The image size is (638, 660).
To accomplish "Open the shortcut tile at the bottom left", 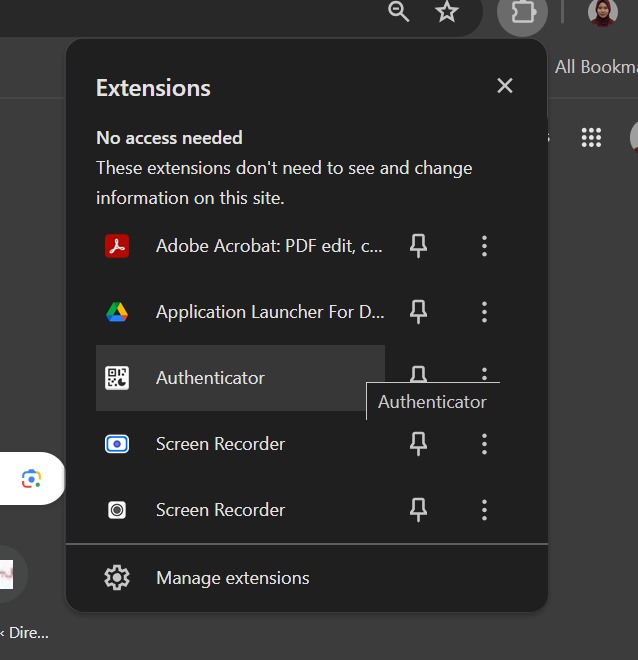I will point(8,575).
